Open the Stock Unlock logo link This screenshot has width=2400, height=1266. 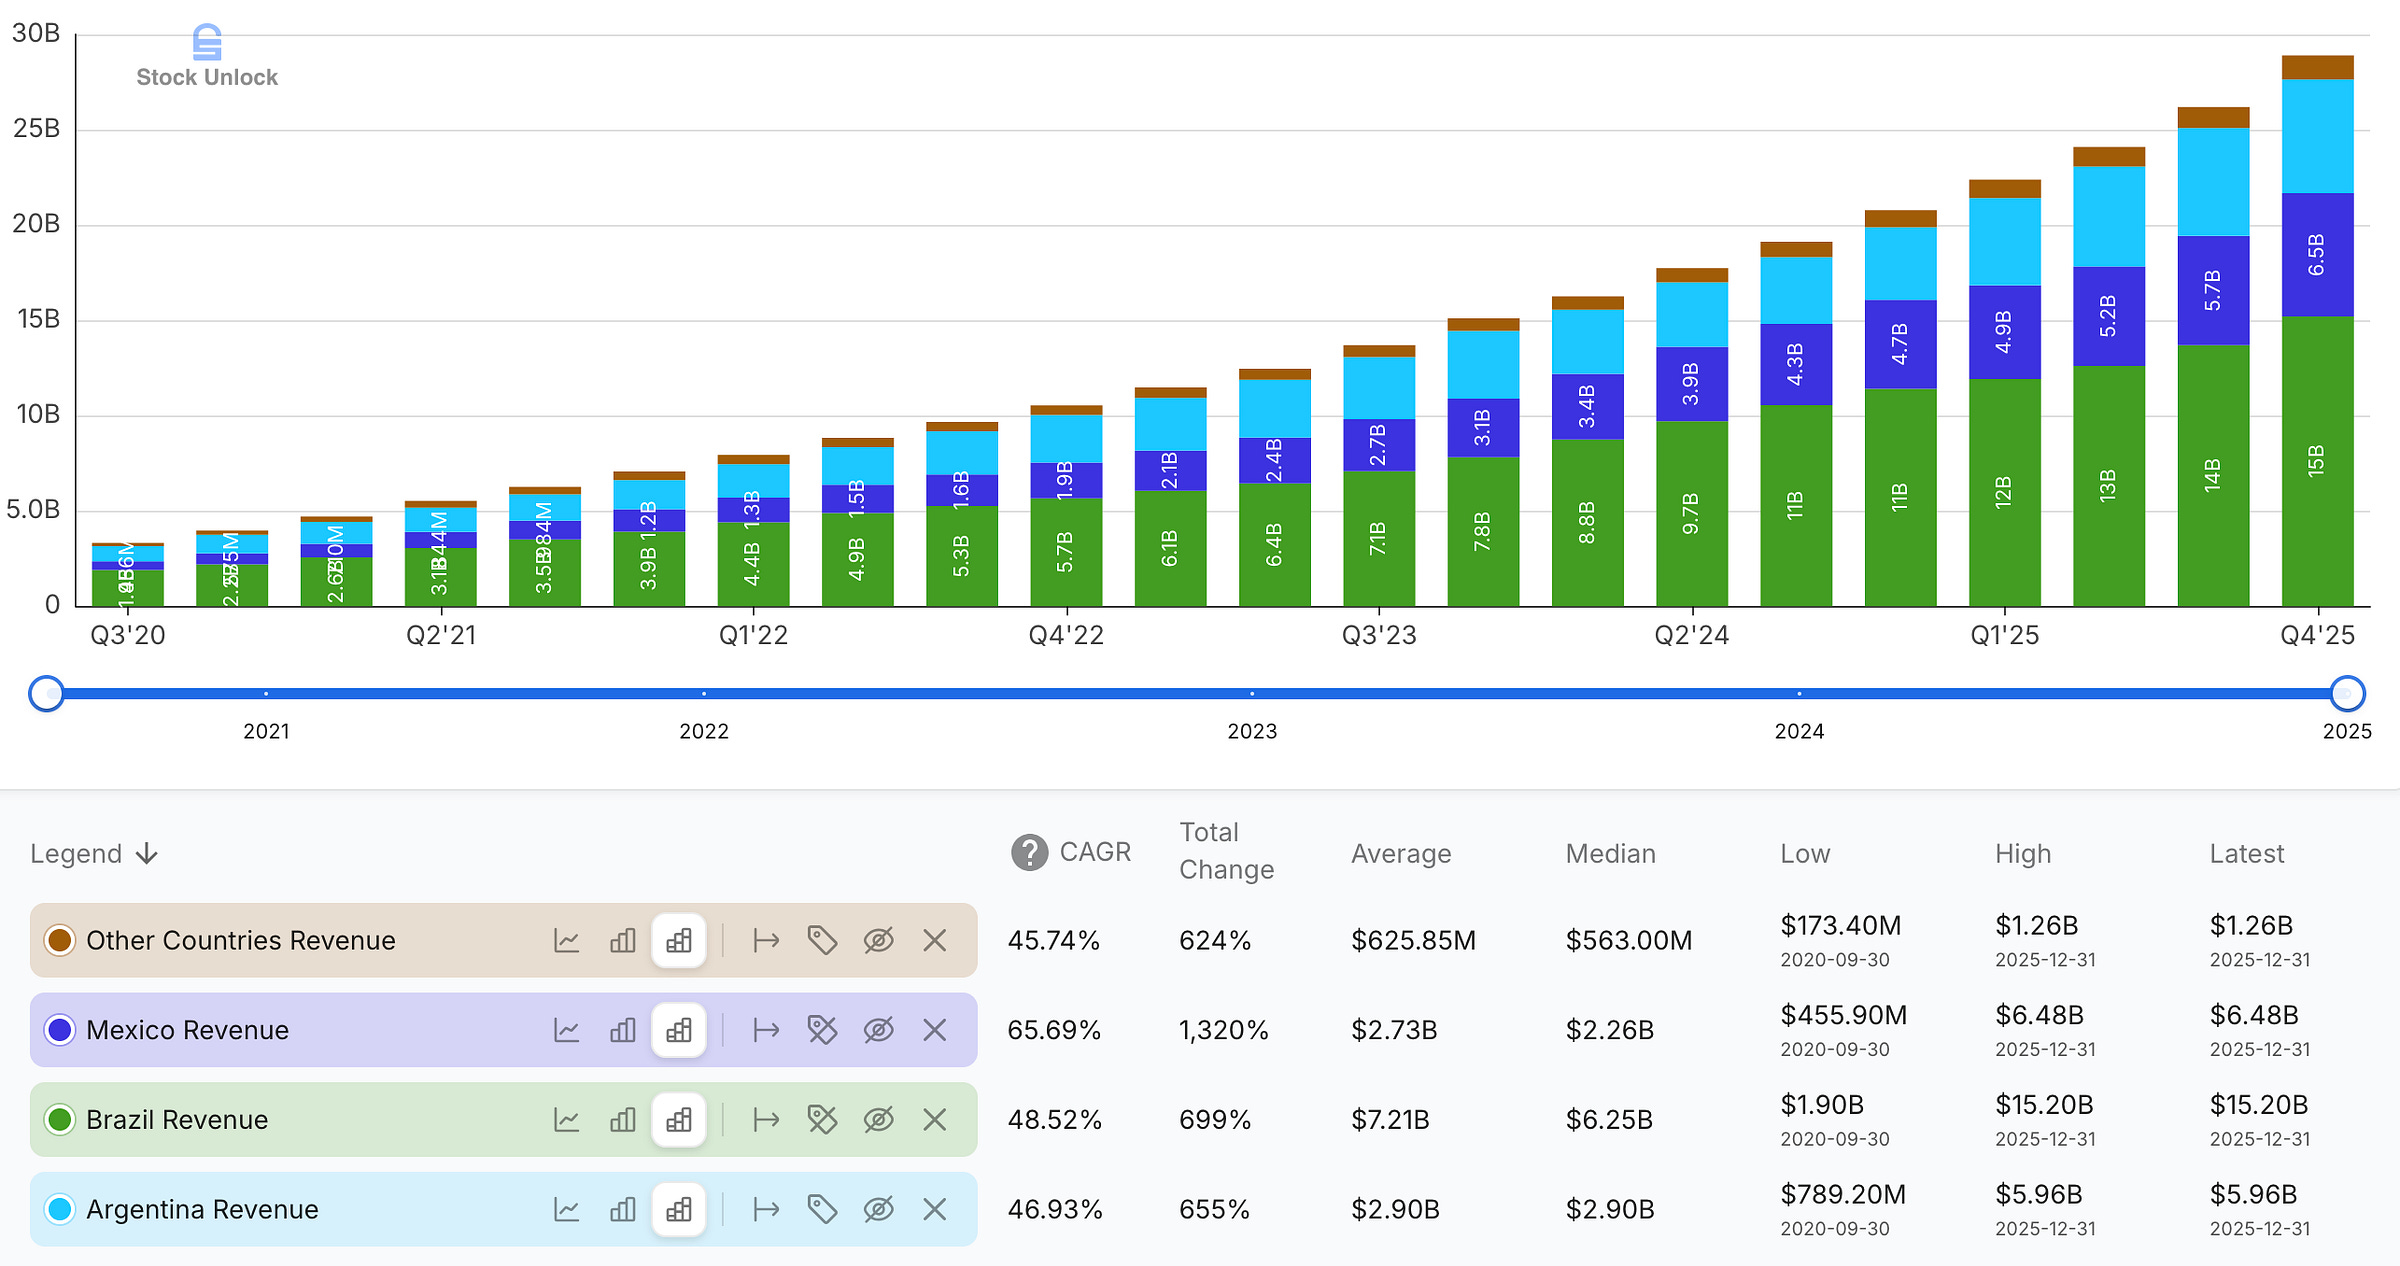pyautogui.click(x=207, y=57)
